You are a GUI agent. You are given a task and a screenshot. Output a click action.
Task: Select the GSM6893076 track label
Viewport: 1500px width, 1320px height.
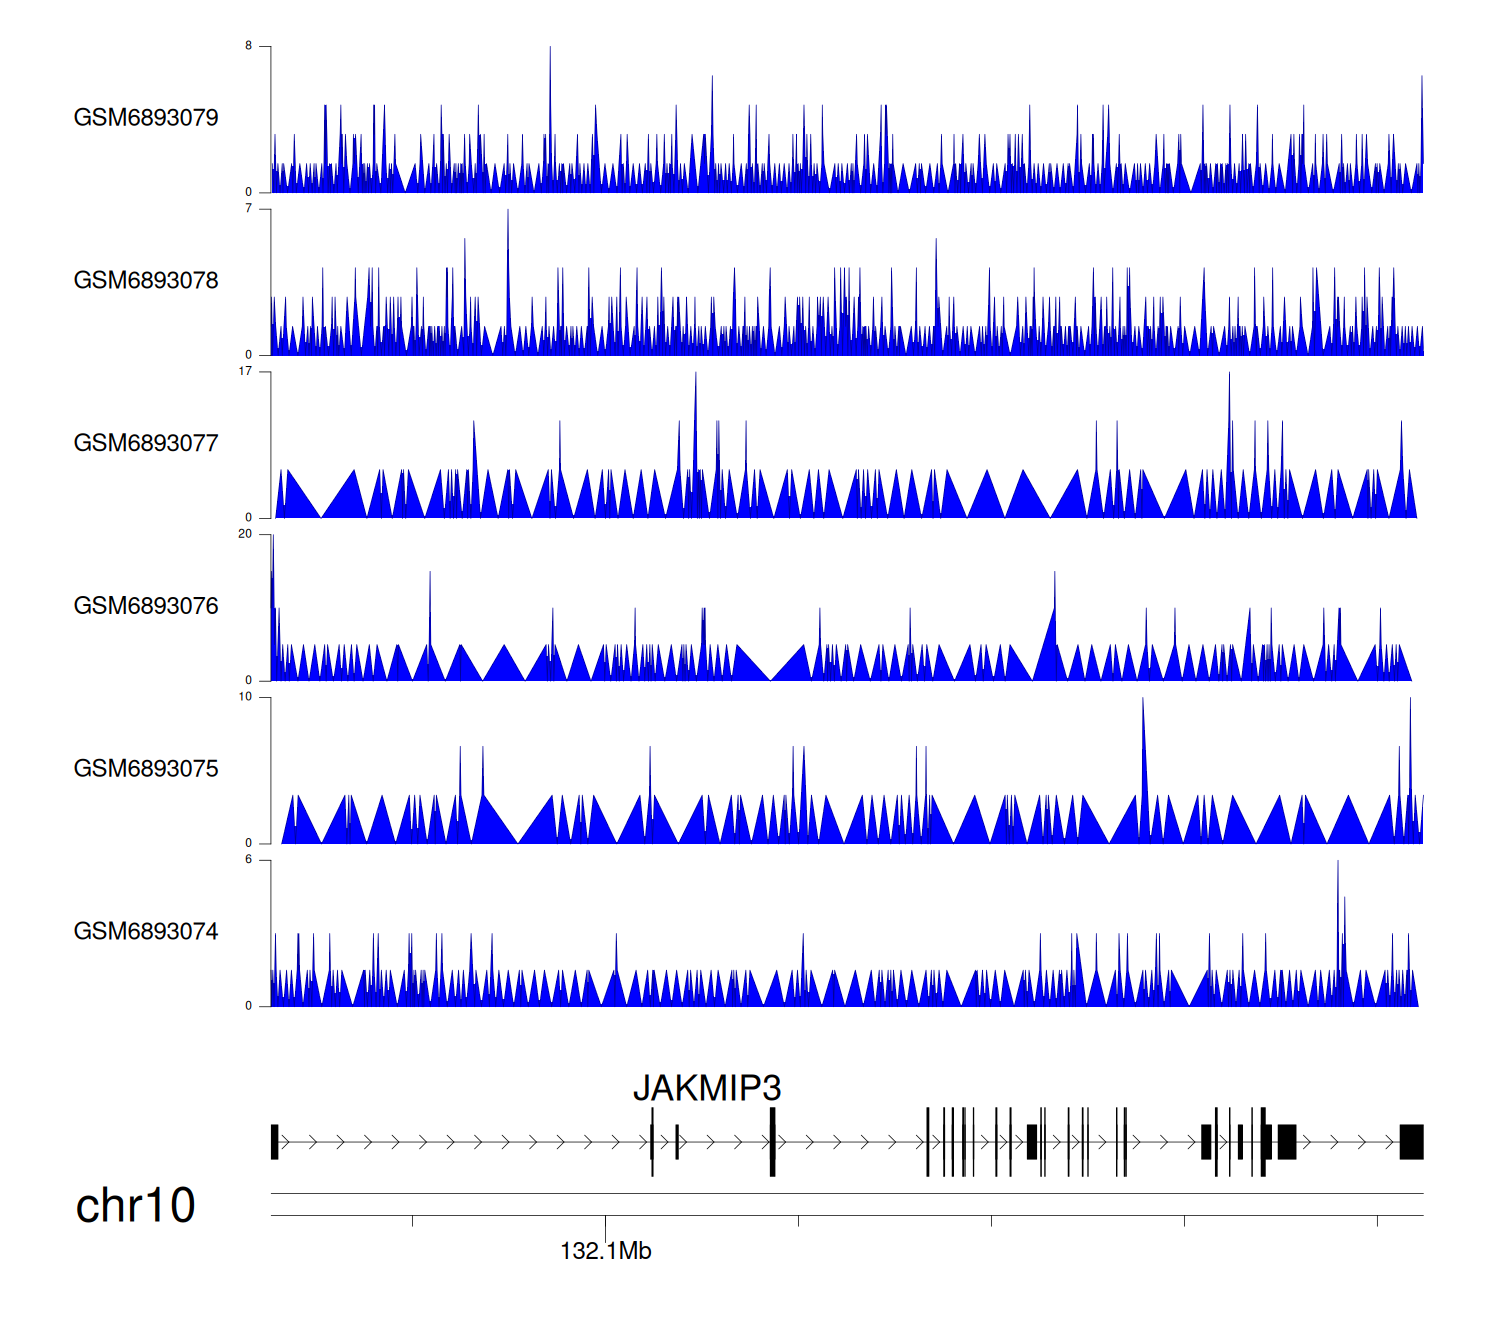(x=146, y=606)
